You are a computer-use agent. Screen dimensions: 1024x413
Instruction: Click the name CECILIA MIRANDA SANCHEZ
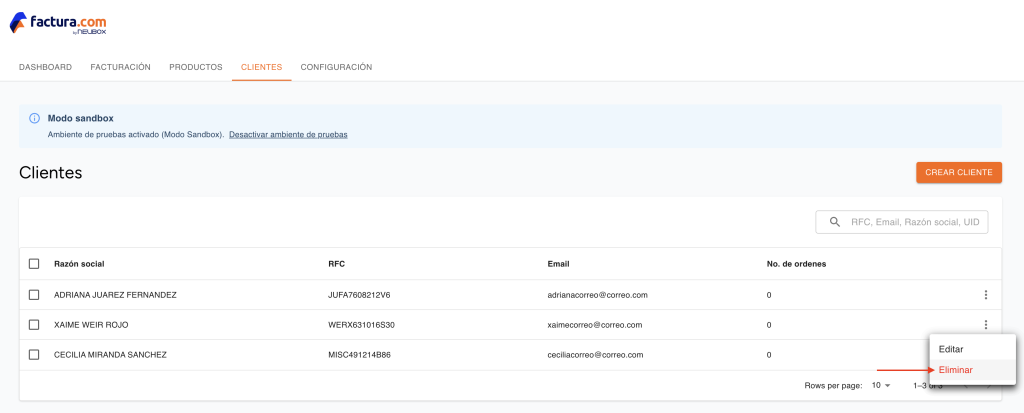pyautogui.click(x=110, y=355)
